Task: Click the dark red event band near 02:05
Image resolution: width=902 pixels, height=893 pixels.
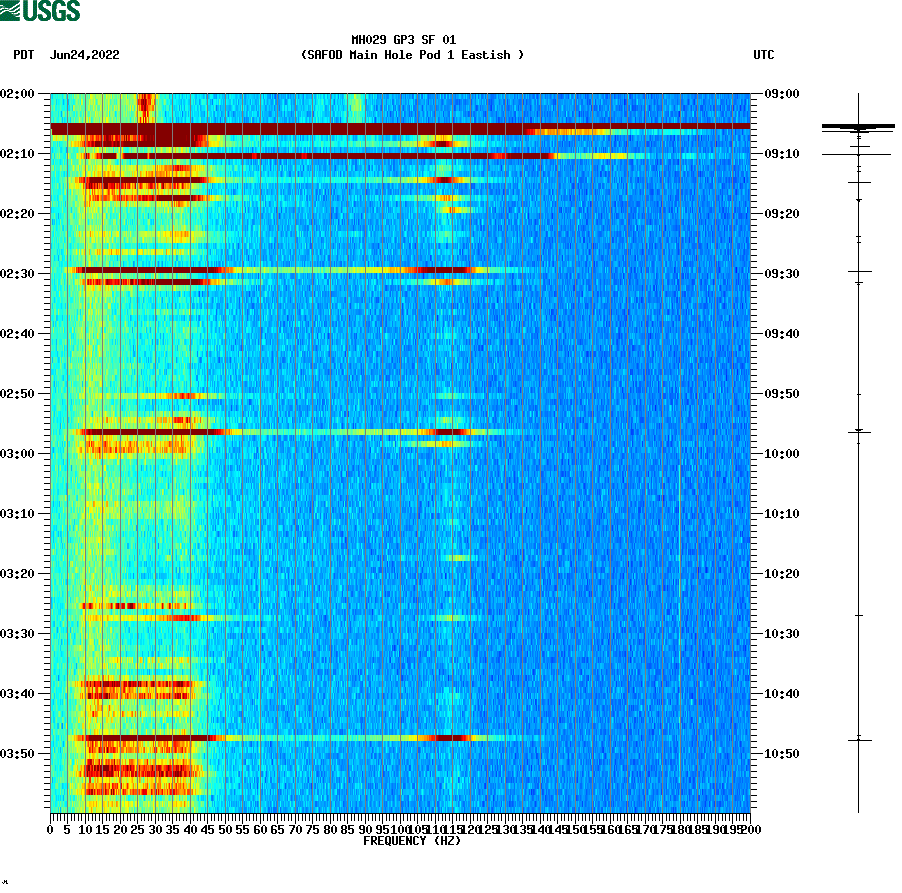Action: point(400,128)
